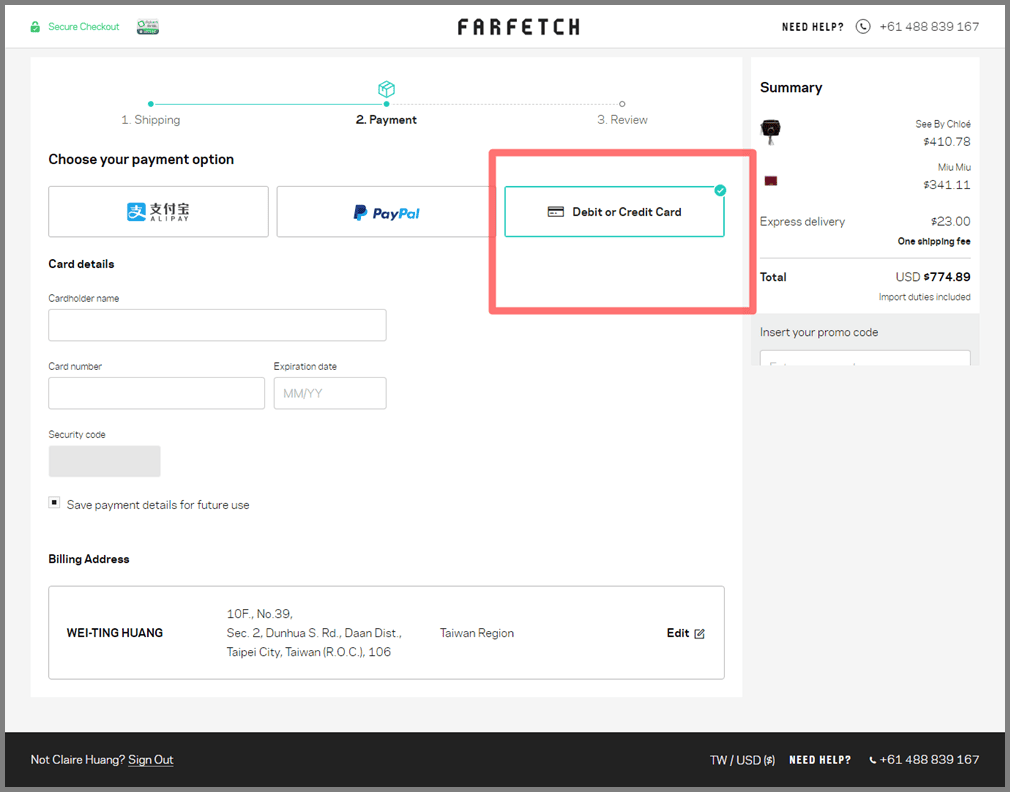Screen dimensions: 1010x792
Task: Click the edit pencil icon in Billing Address
Action: pyautogui.click(x=700, y=634)
